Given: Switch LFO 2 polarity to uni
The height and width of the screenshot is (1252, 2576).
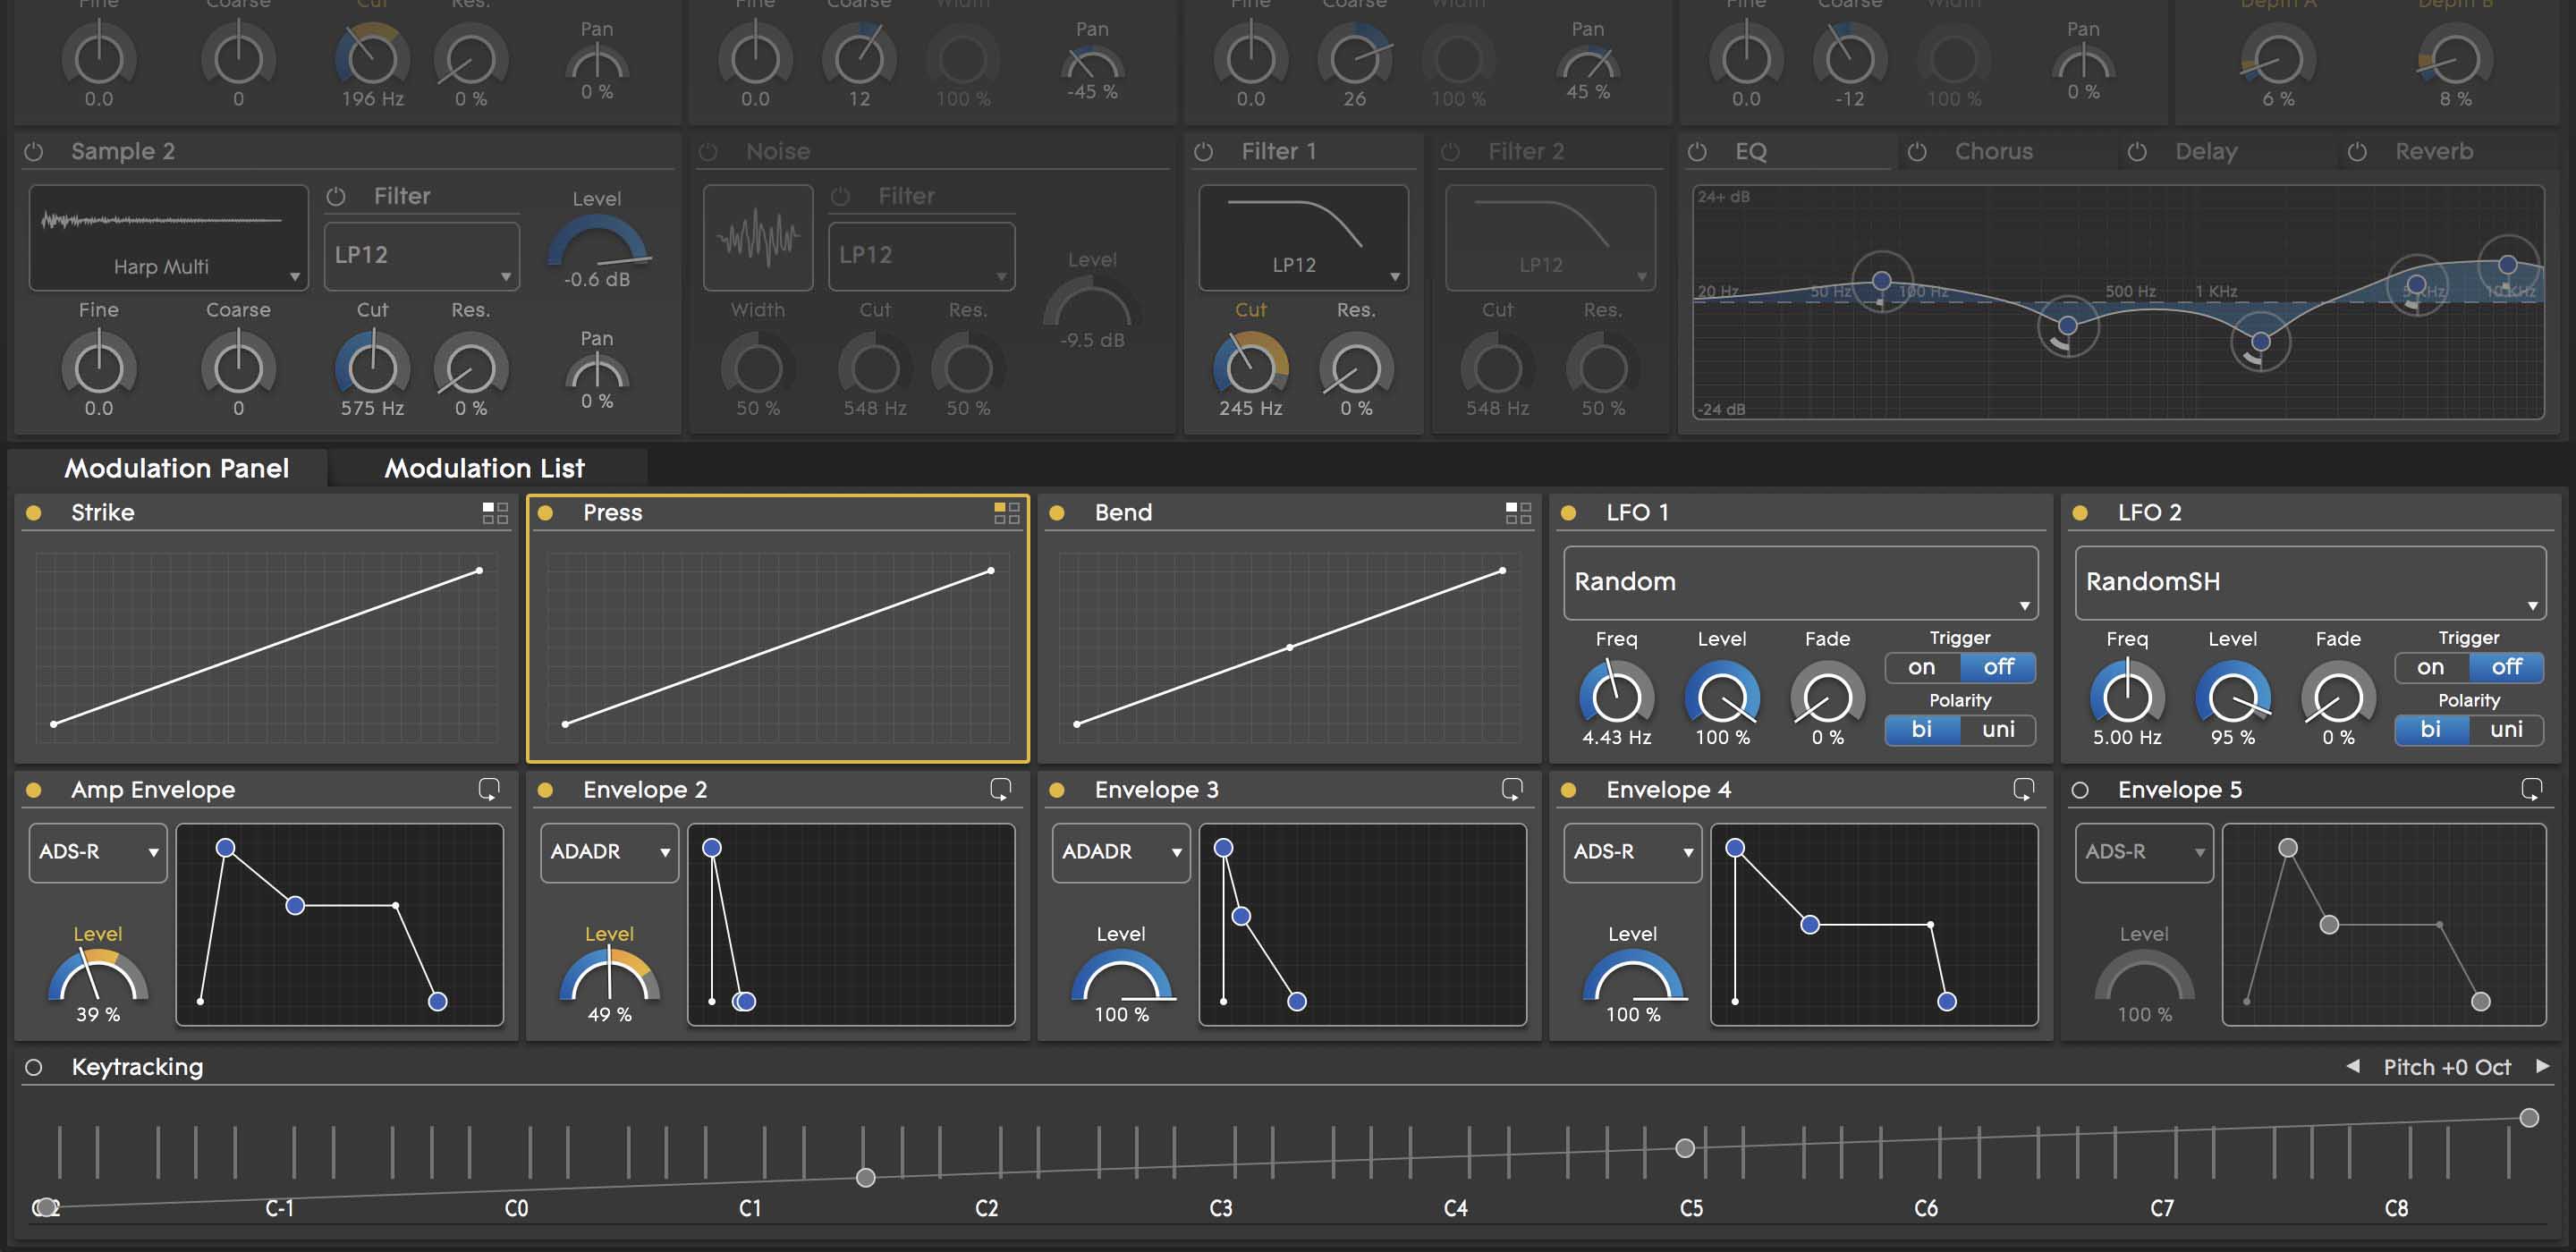Looking at the screenshot, I should coord(2506,730).
